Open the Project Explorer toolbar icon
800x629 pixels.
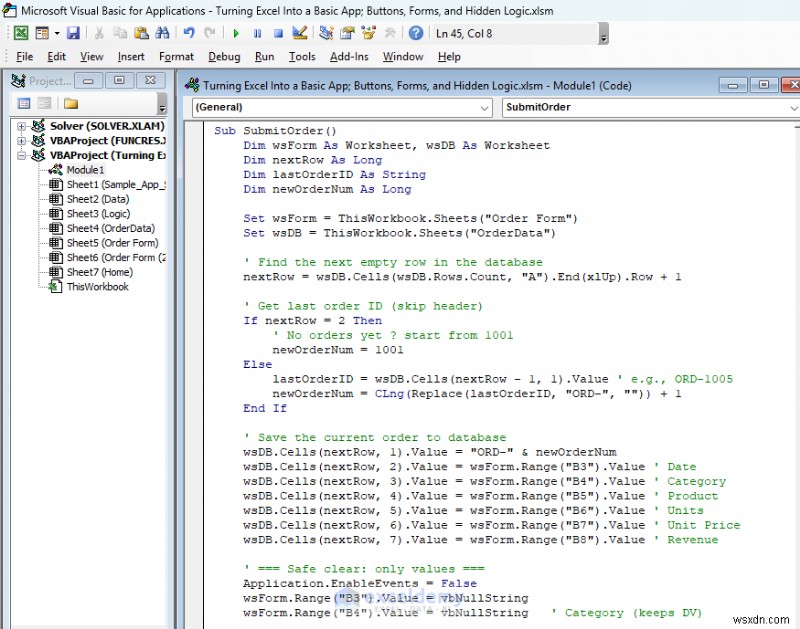coord(326,33)
